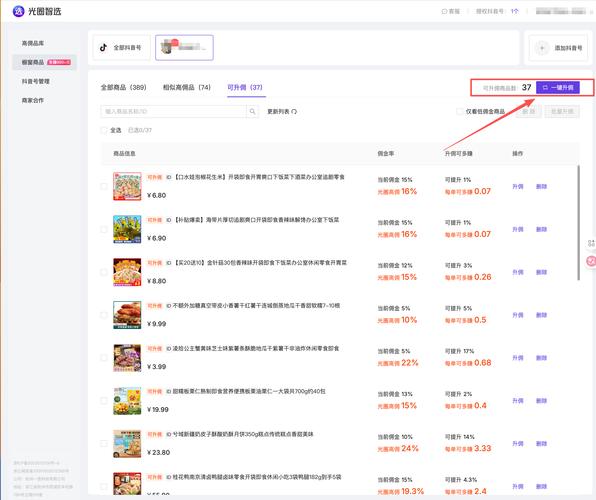
Task: Click the product name search field
Action: point(174,111)
